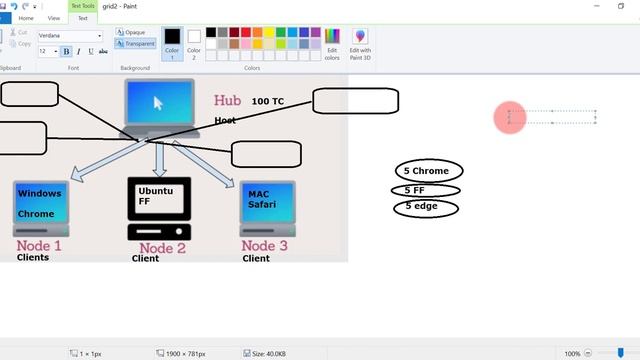Viewport: 640px width, 360px height.
Task: Pick the yellow color swatch
Action: tap(269, 32)
